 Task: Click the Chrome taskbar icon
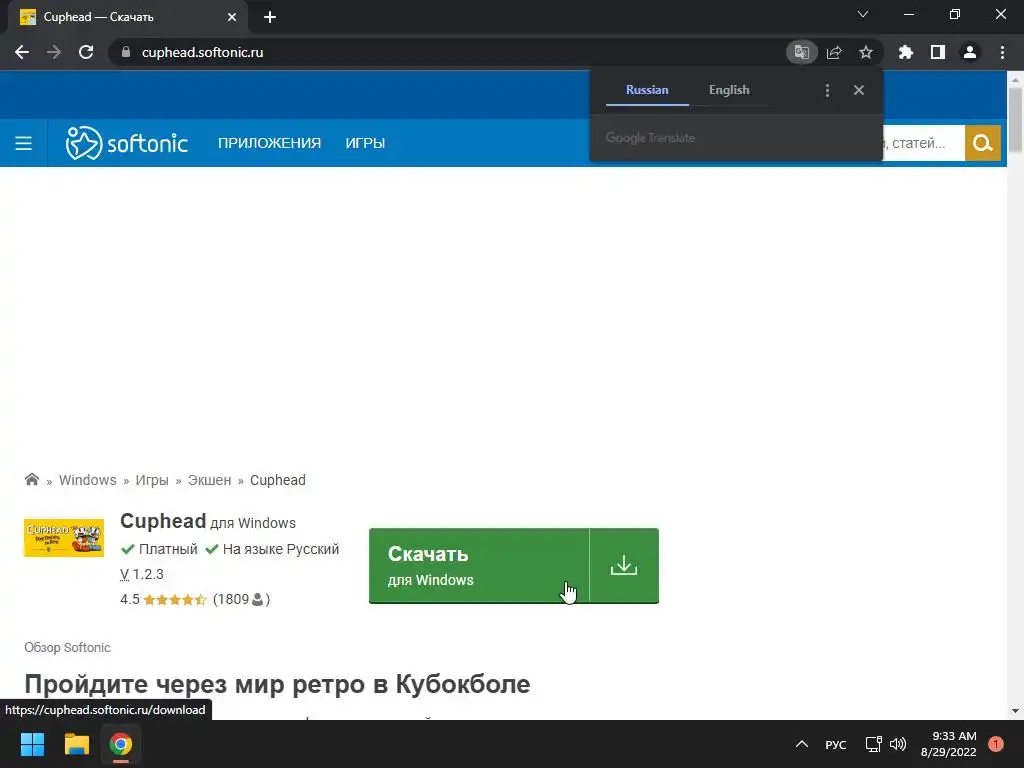click(x=121, y=744)
